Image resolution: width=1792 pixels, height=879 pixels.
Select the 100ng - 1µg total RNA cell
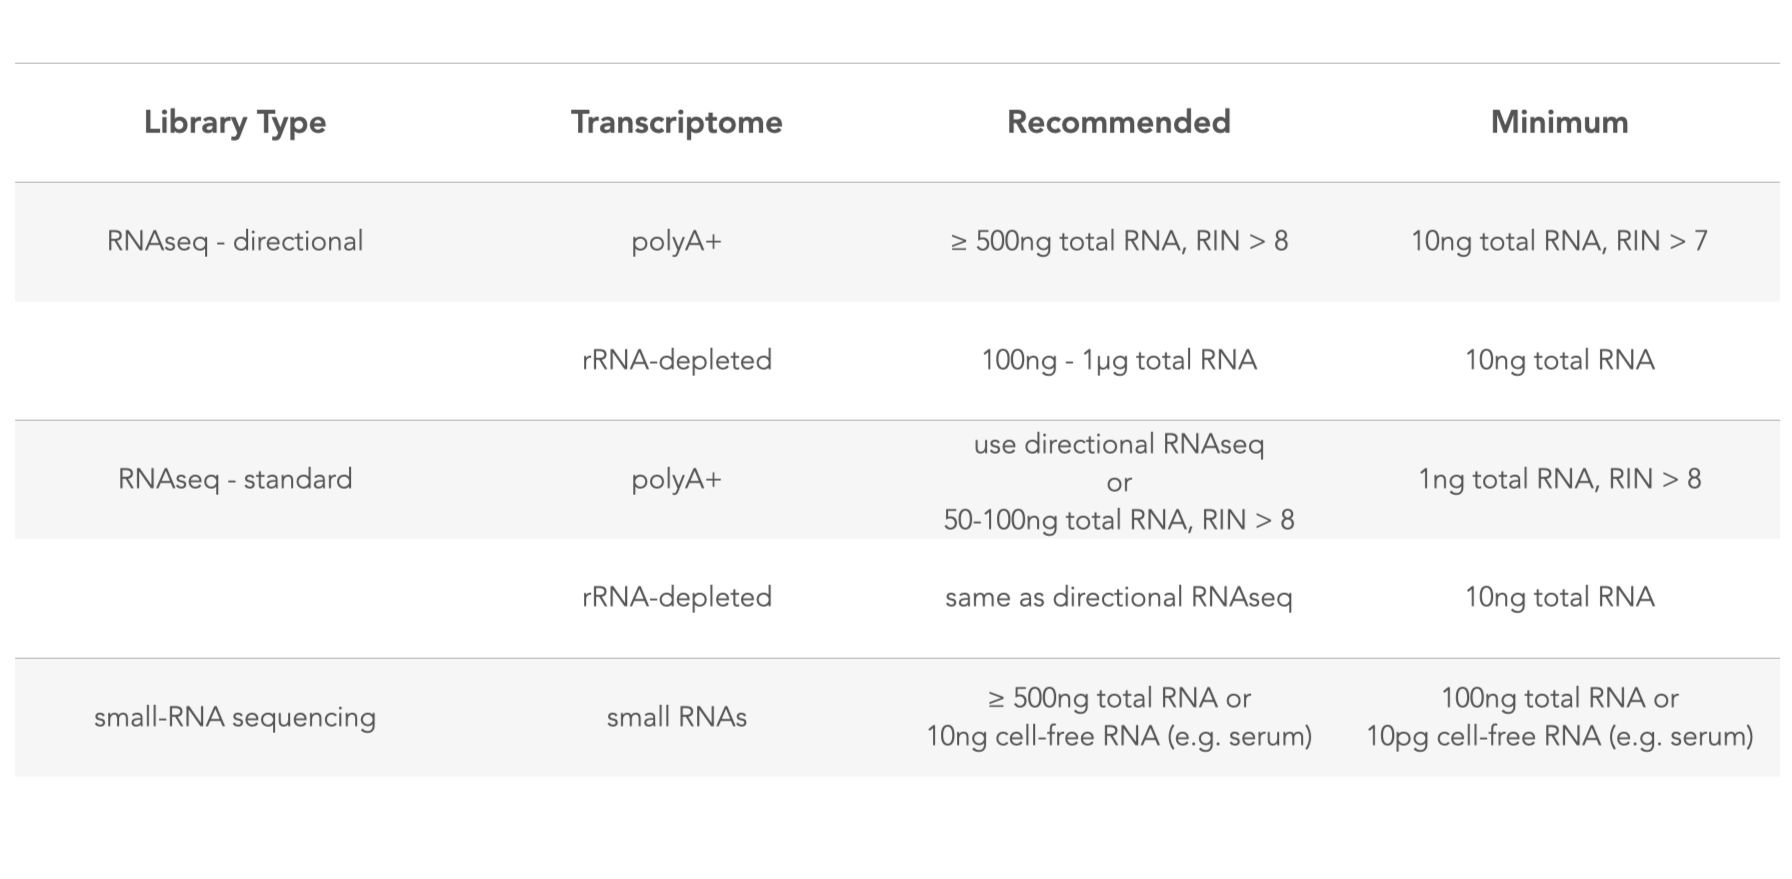click(1118, 360)
